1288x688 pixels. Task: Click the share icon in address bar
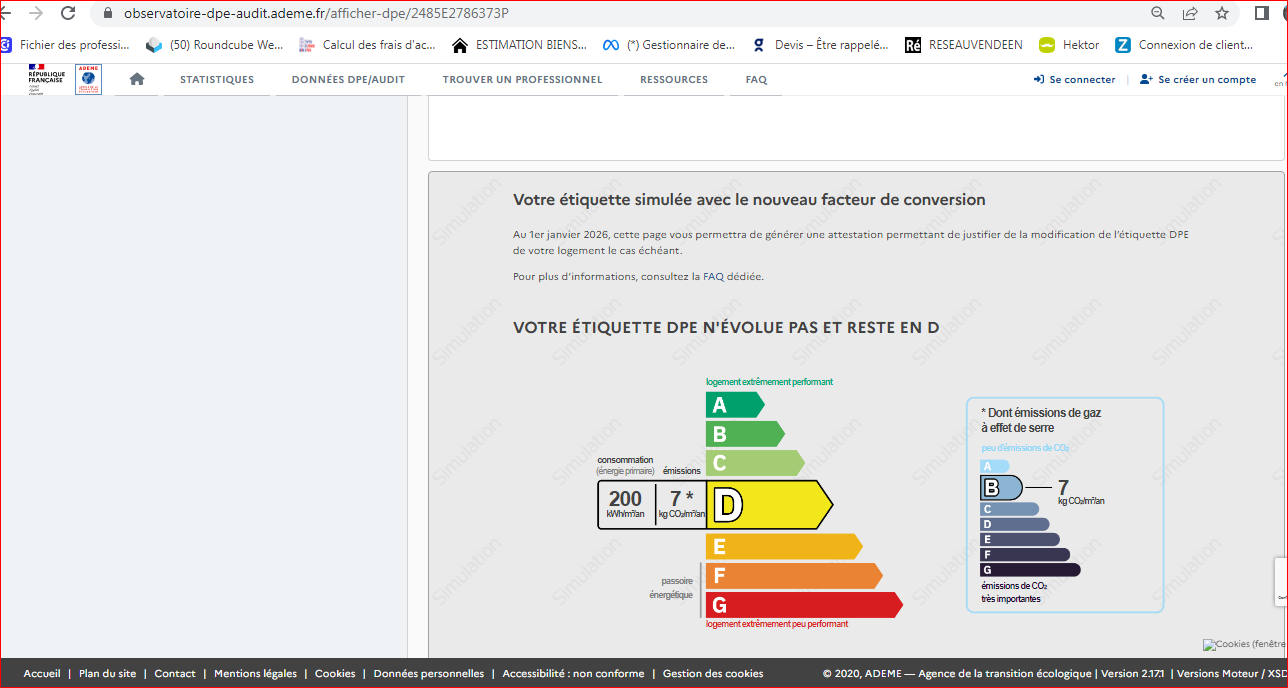point(1189,13)
